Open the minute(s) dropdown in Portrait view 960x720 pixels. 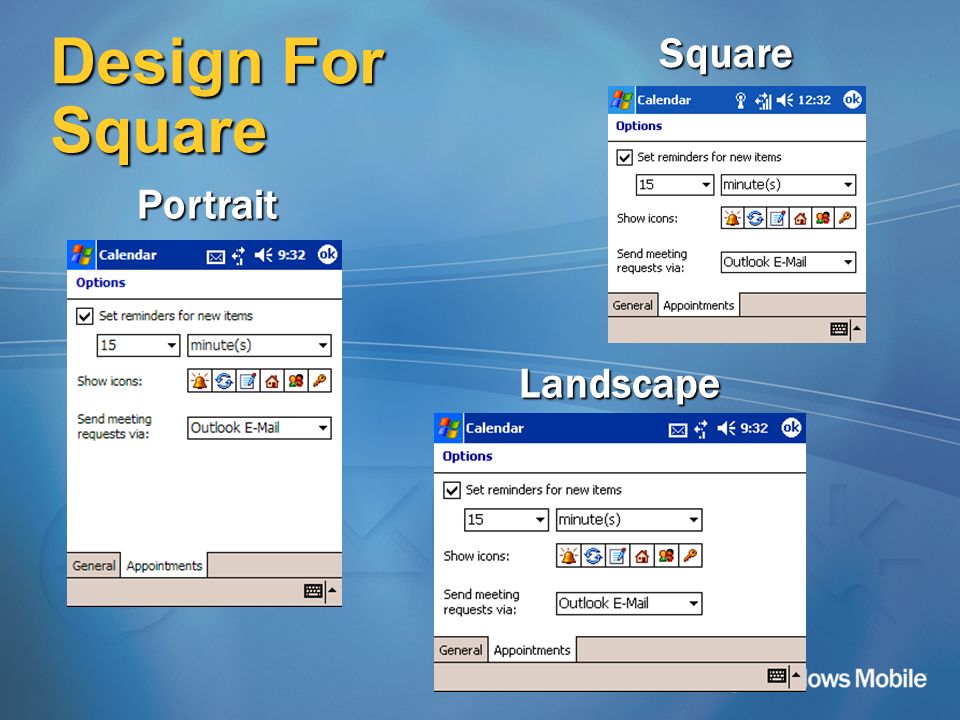click(x=259, y=345)
